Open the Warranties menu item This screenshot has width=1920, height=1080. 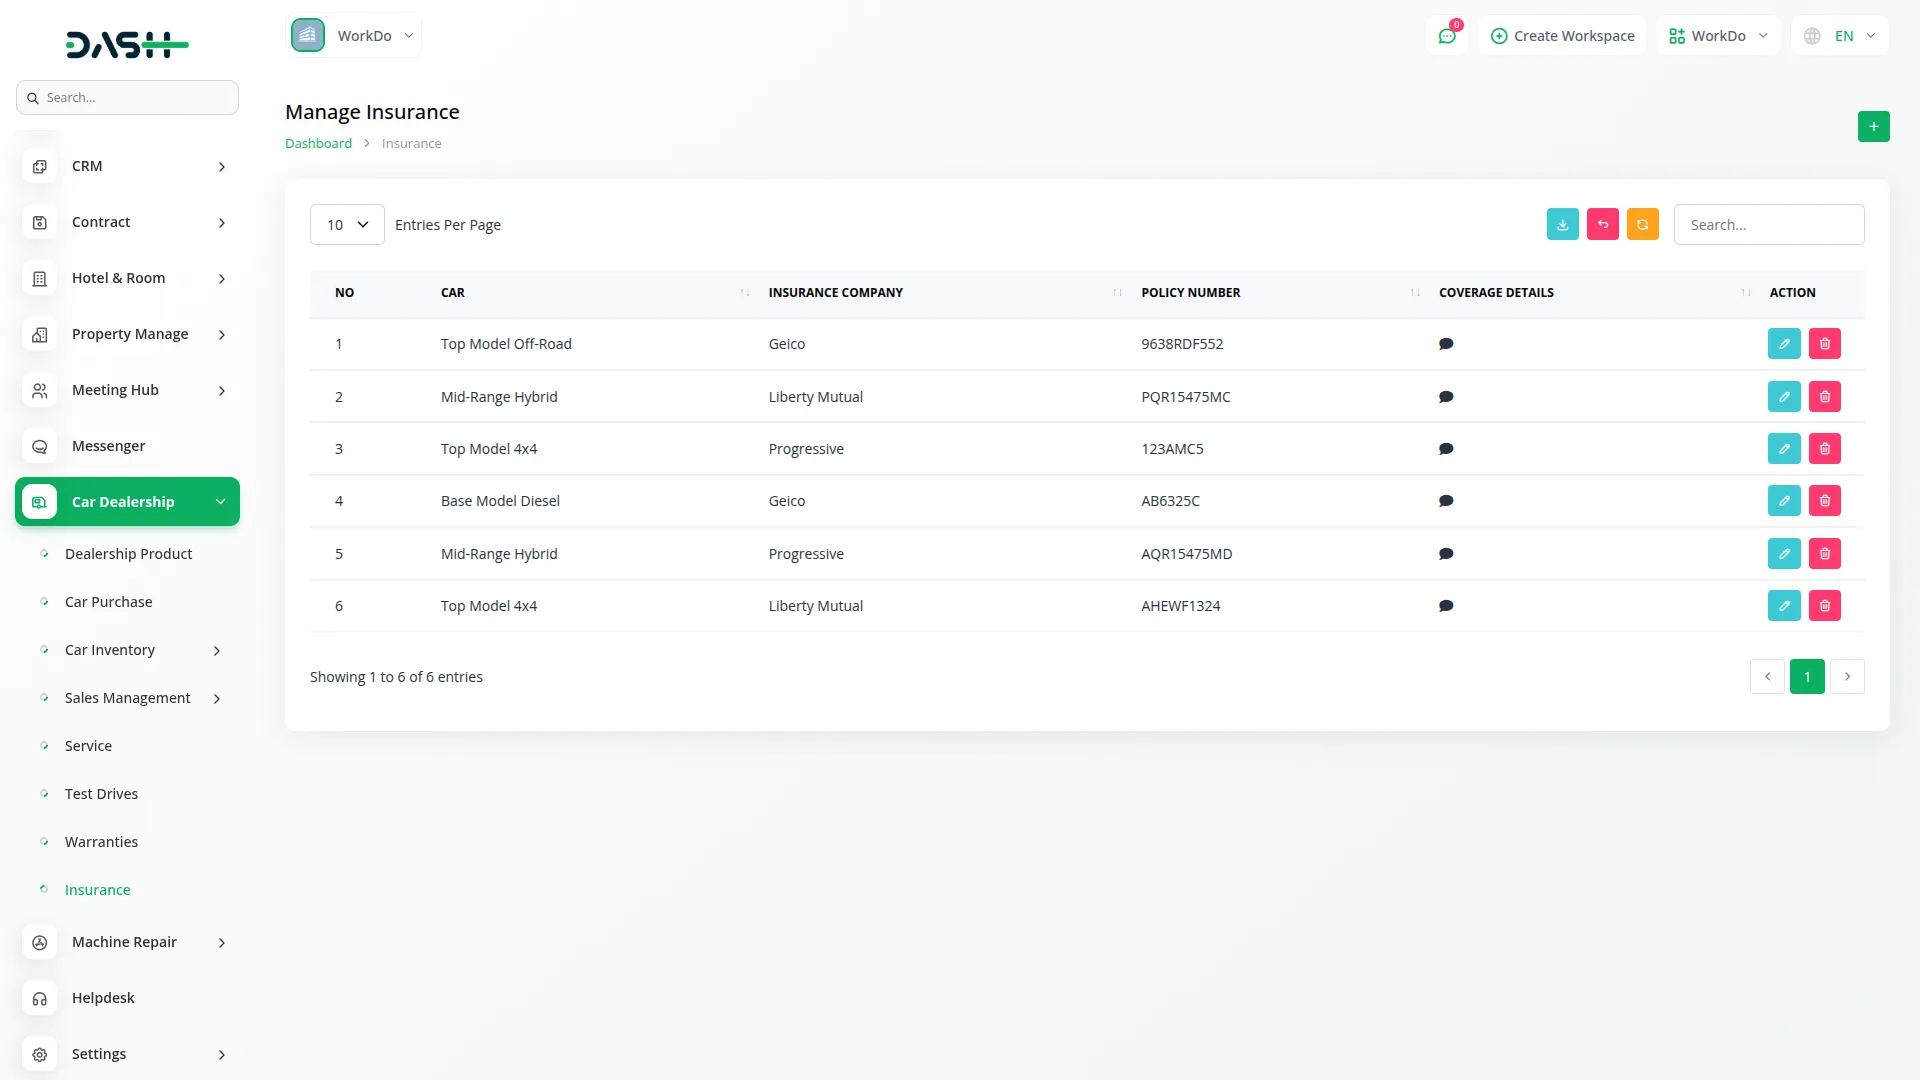pos(101,842)
